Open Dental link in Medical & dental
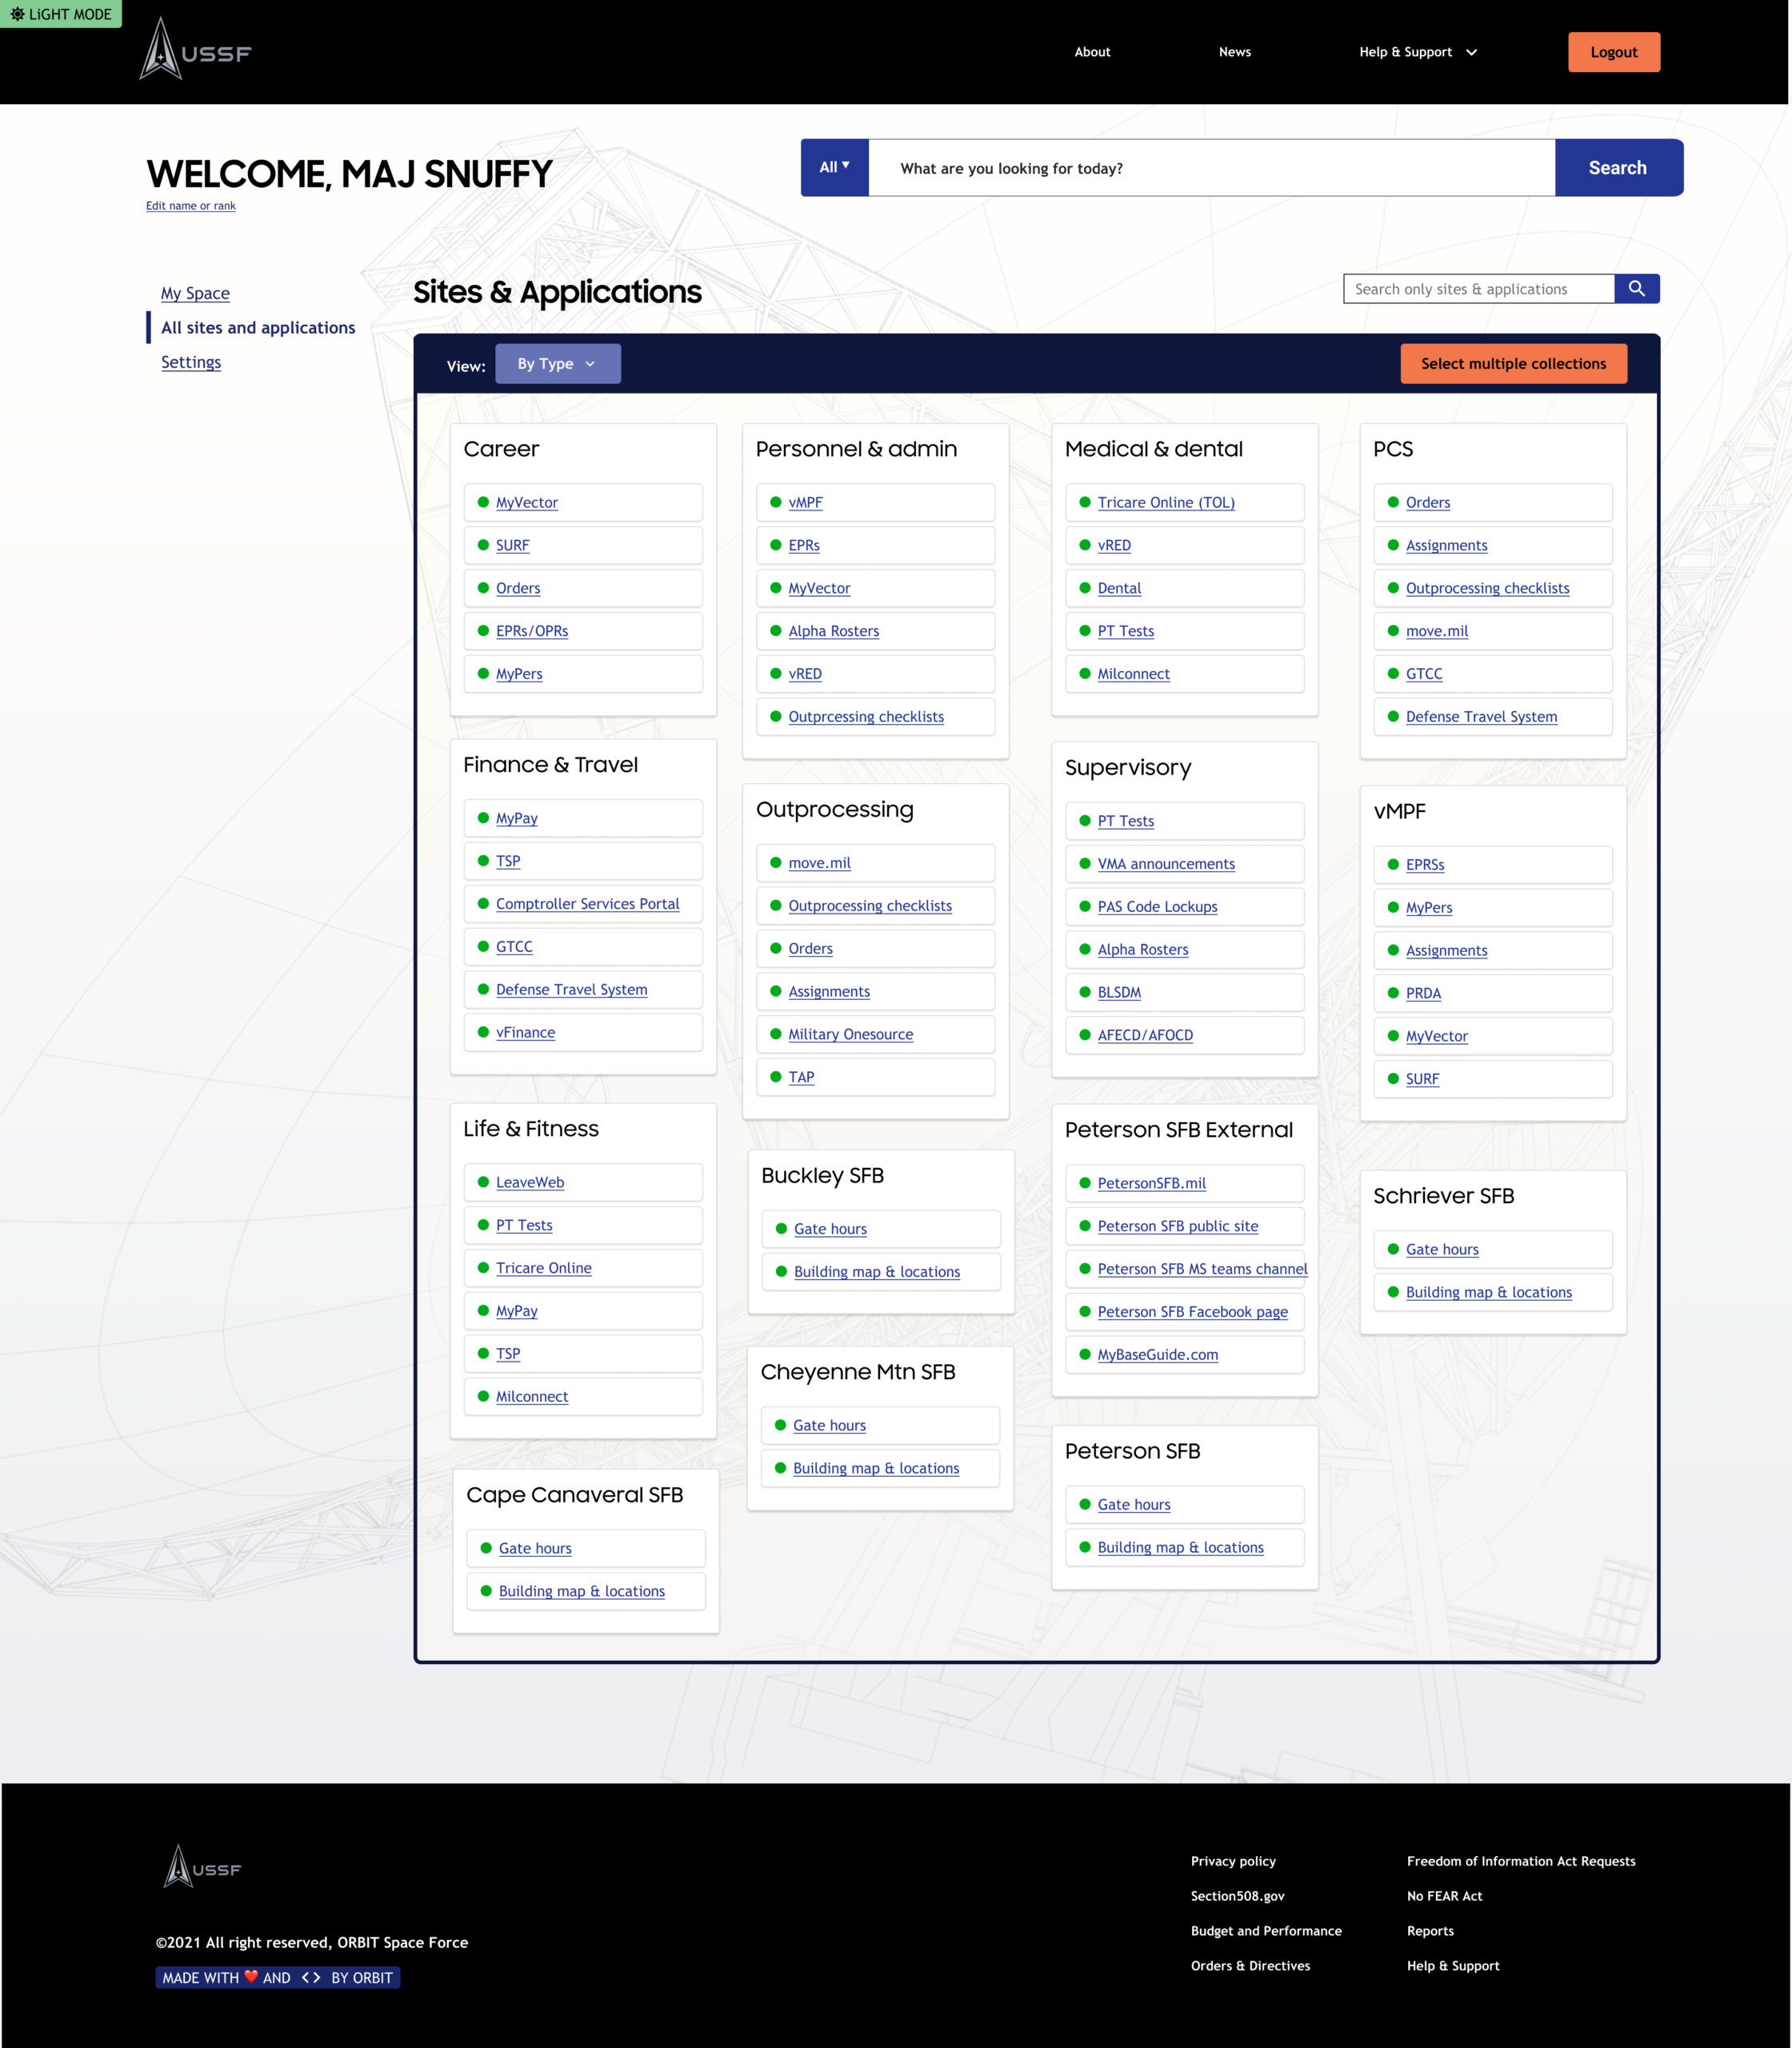Screen dimensions: 1792x2048 coord(1119,589)
